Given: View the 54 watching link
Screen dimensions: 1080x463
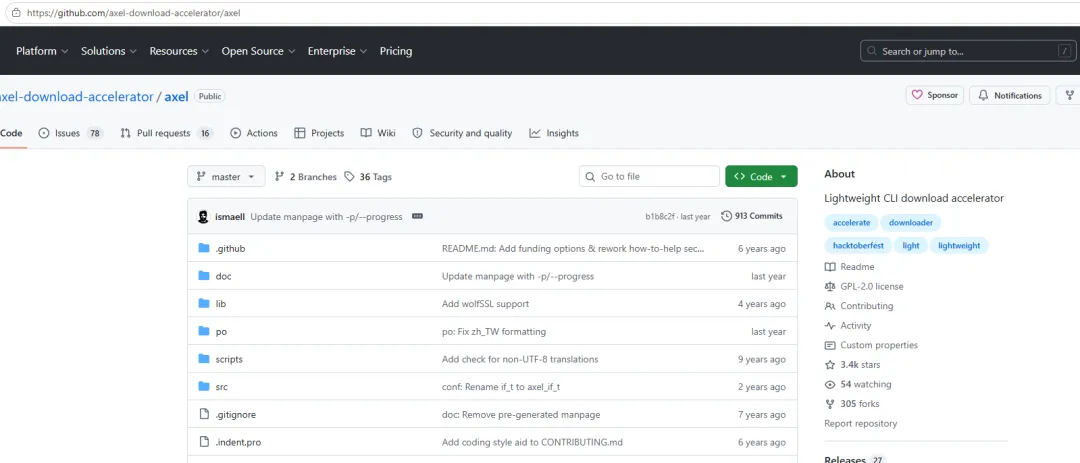Looking at the screenshot, I should 858,384.
